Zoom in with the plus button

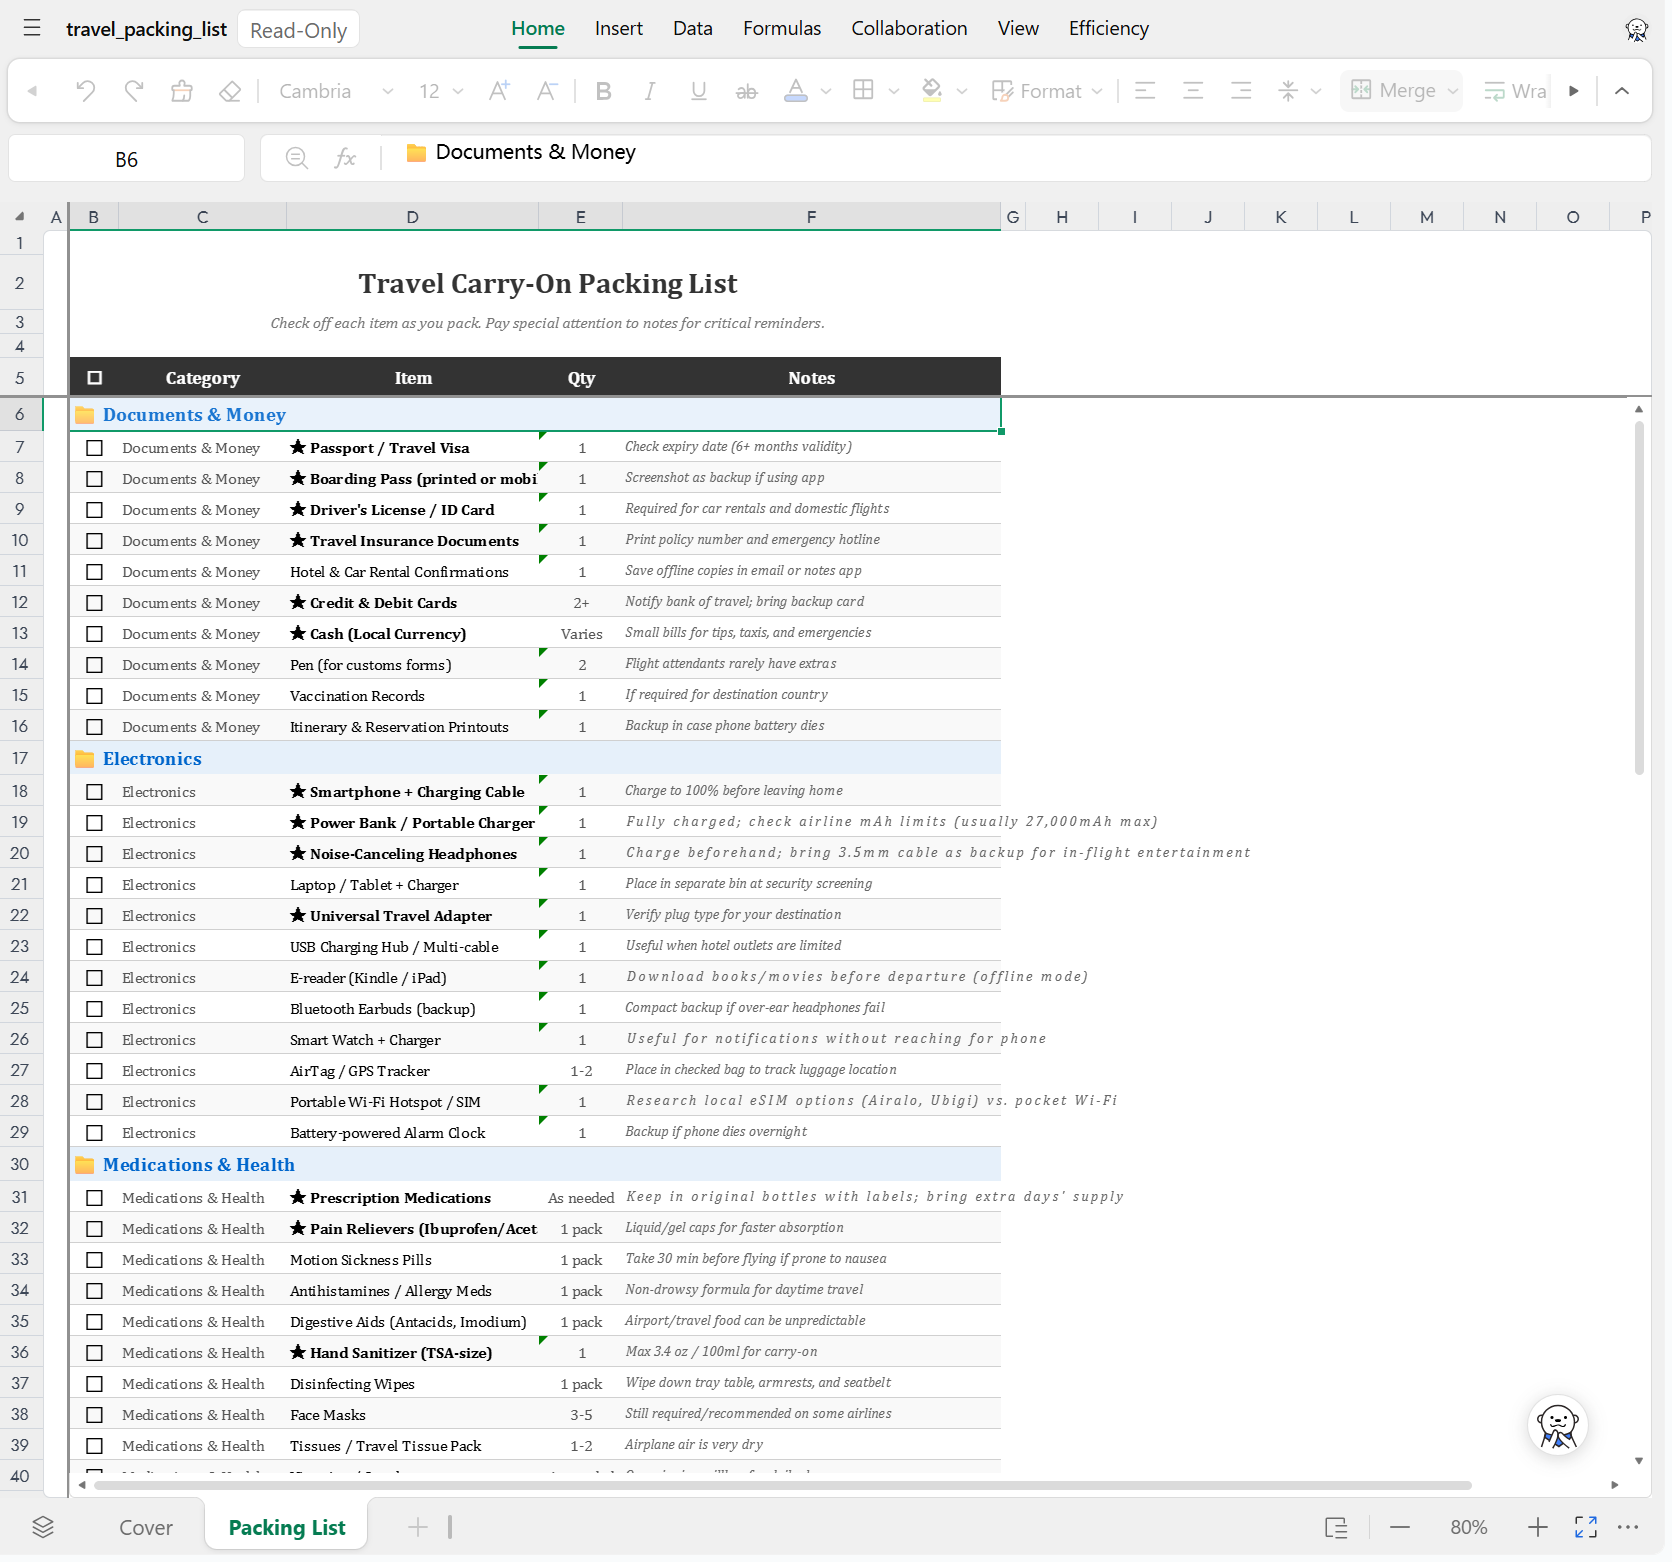[1538, 1527]
